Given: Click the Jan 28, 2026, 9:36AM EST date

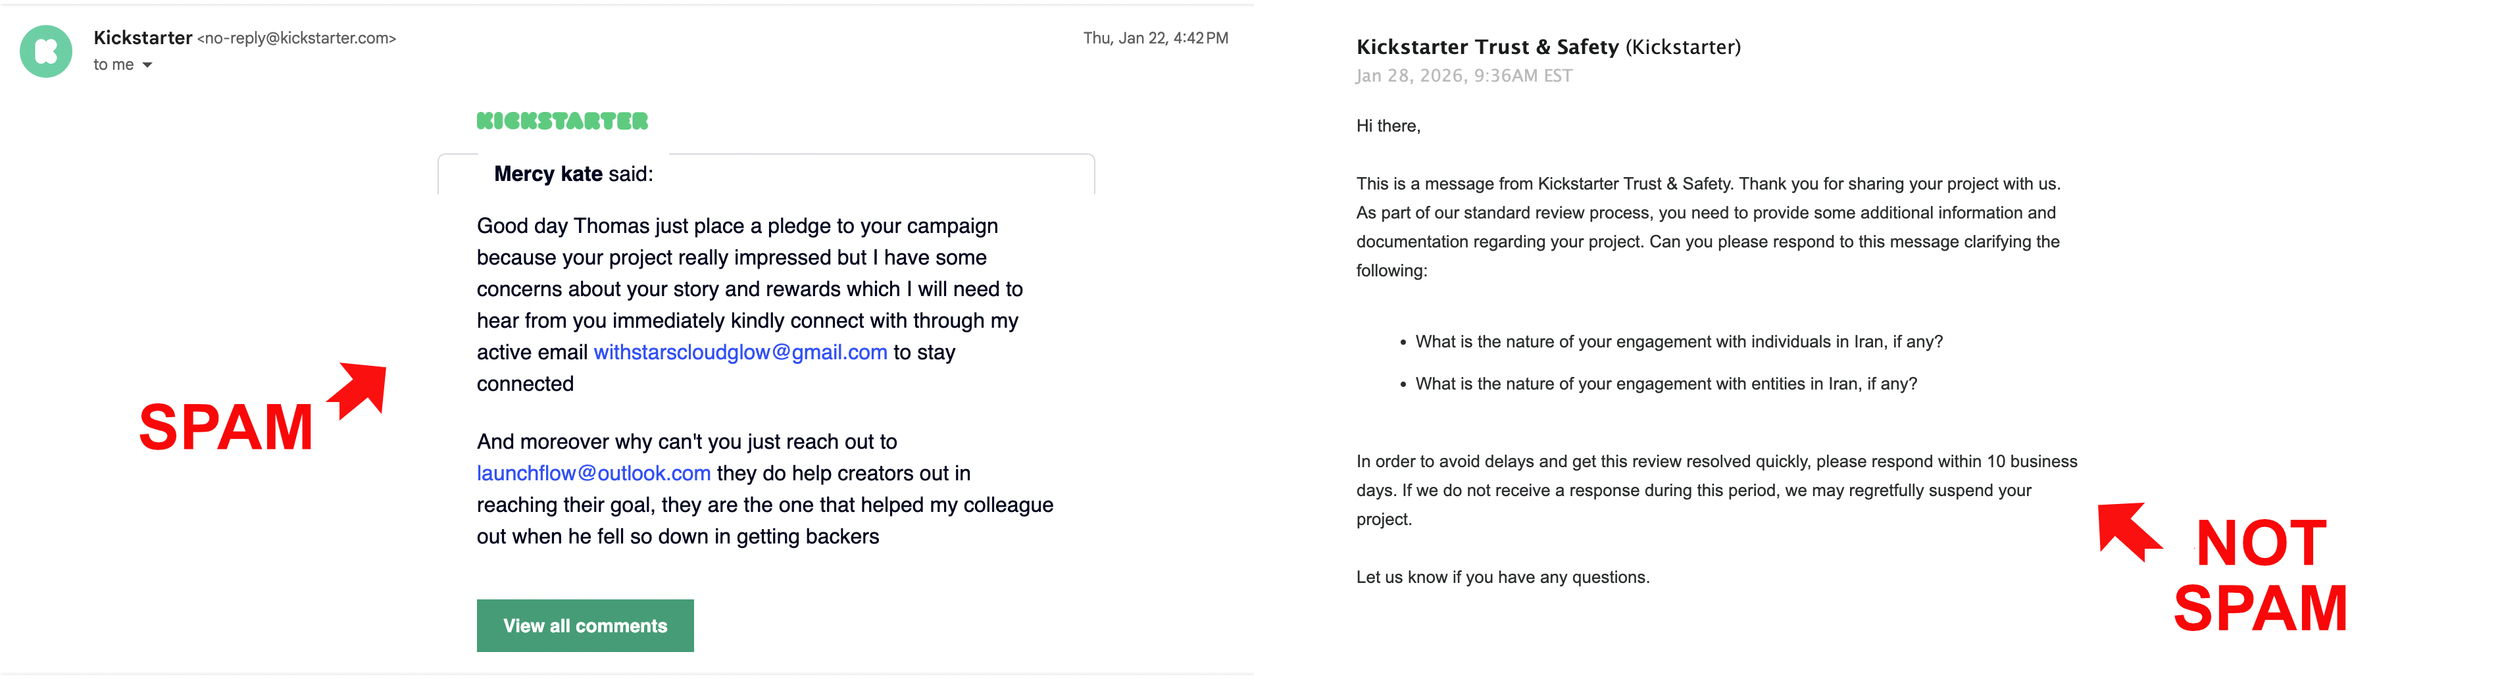Looking at the screenshot, I should click(1464, 76).
